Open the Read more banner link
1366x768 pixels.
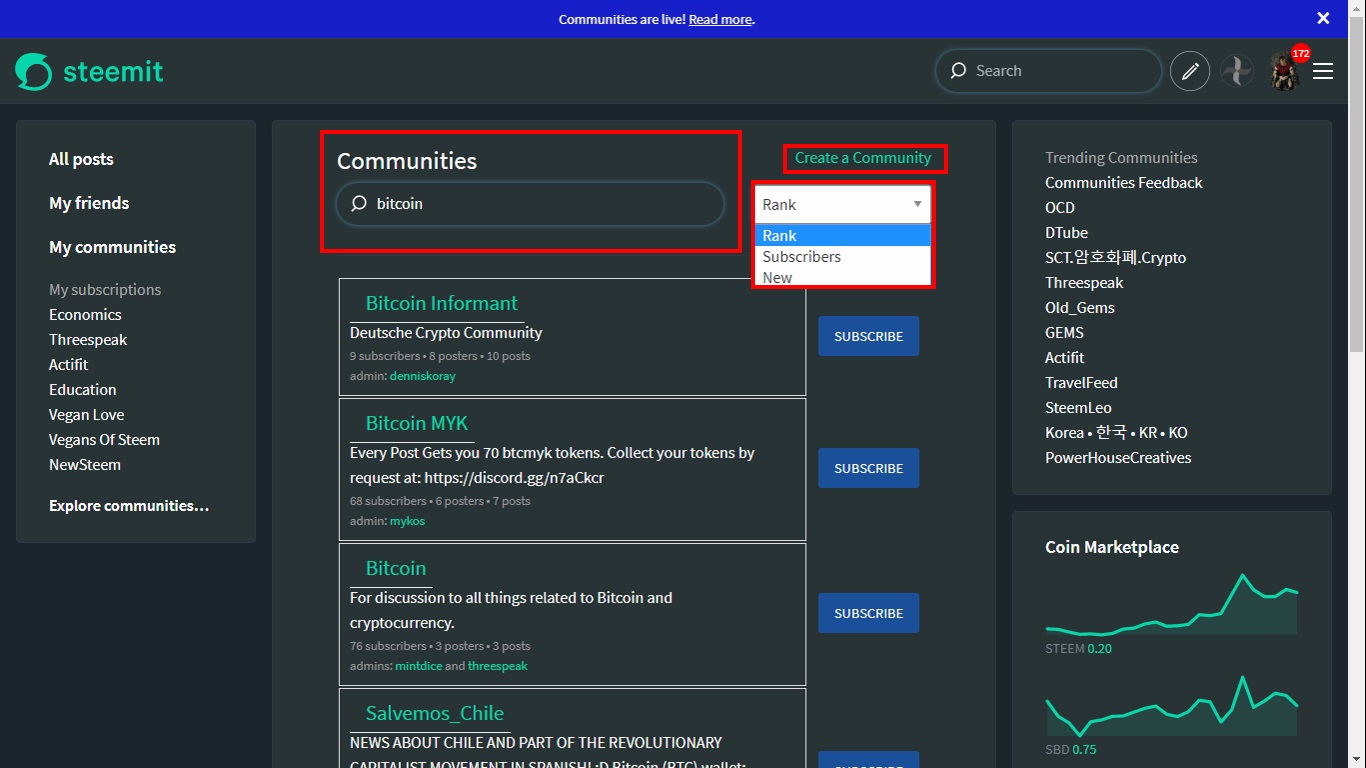720,19
